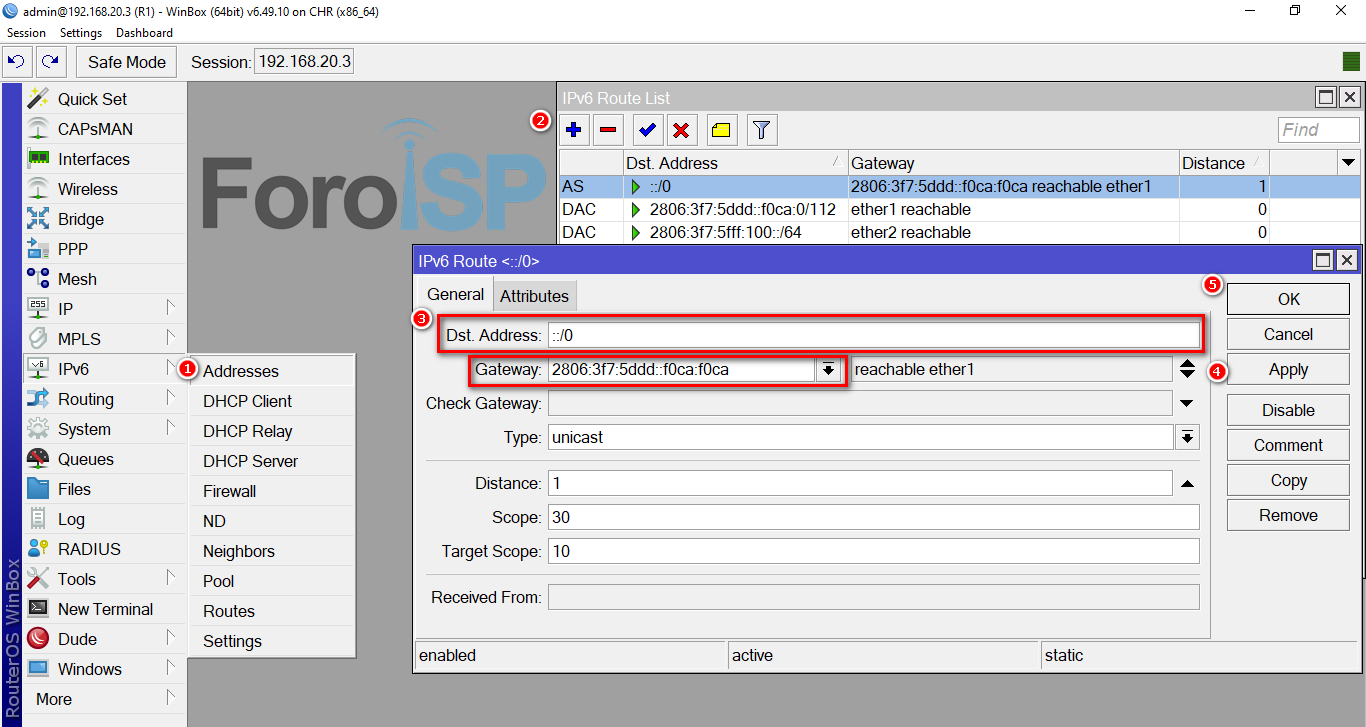The image size is (1366, 727).
Task: Open Log sidebar item
Action: tap(105, 519)
